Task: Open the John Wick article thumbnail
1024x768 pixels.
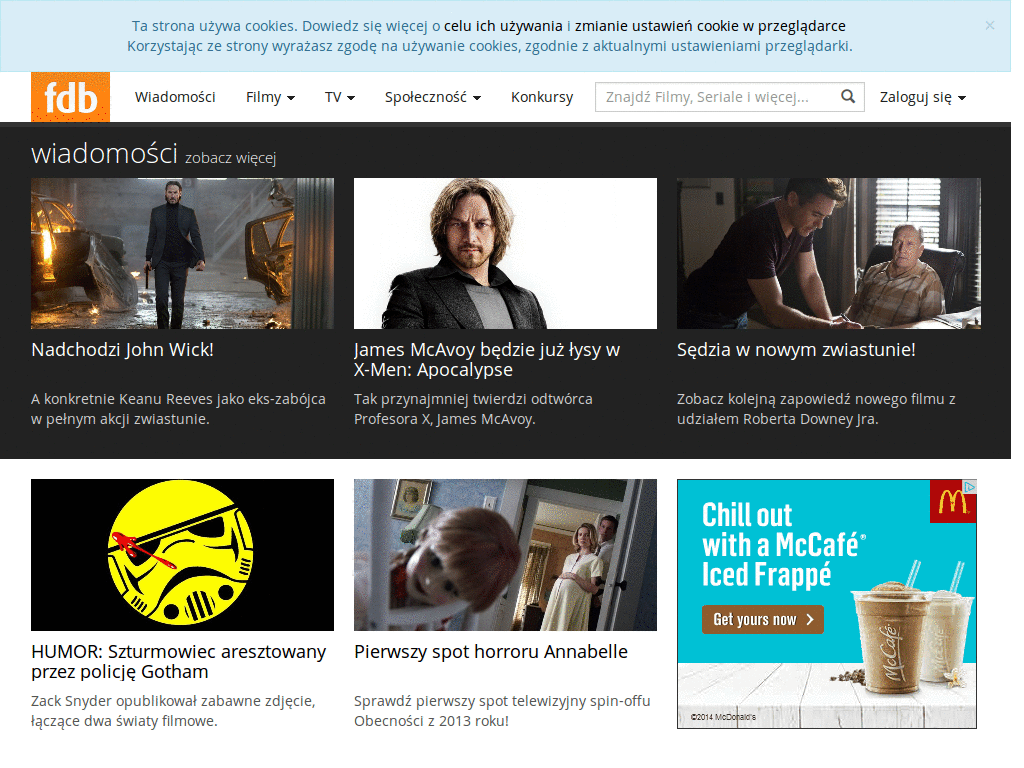Action: coord(182,253)
